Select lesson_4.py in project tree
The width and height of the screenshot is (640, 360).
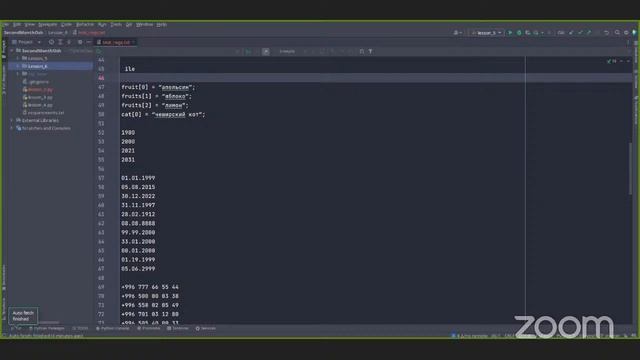click(x=40, y=105)
